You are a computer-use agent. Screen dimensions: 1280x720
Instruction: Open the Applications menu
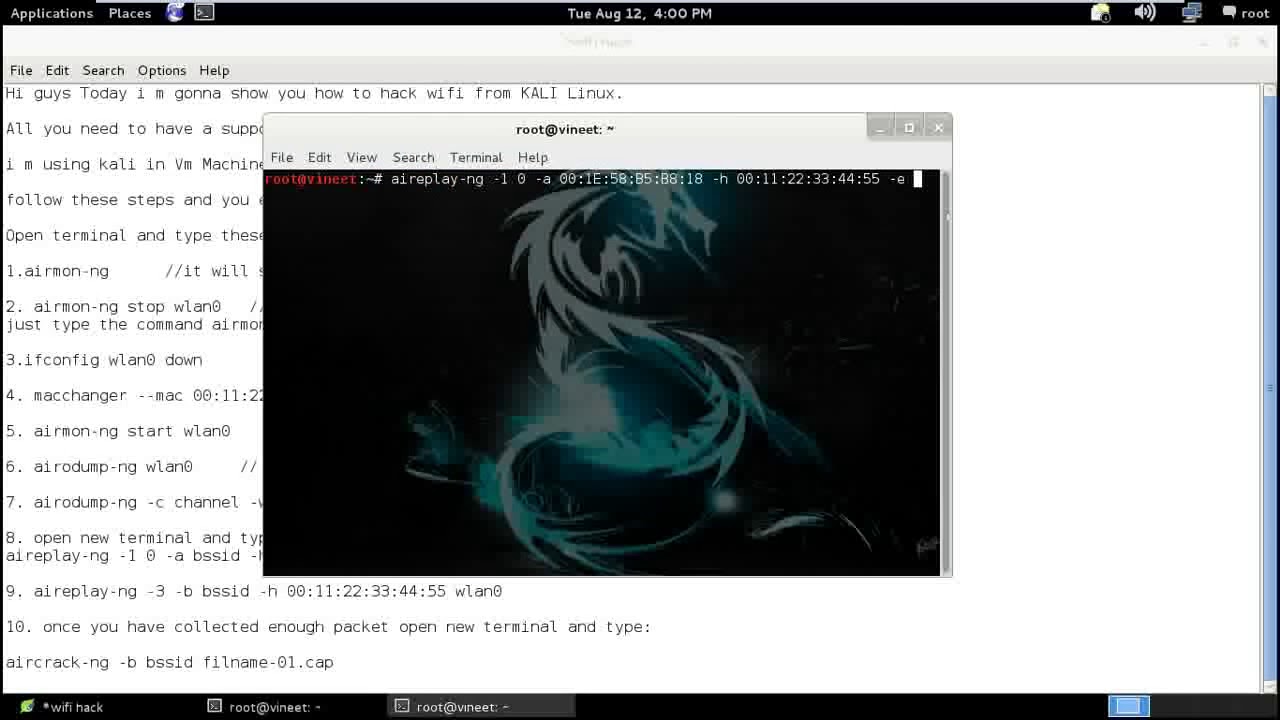click(x=52, y=13)
